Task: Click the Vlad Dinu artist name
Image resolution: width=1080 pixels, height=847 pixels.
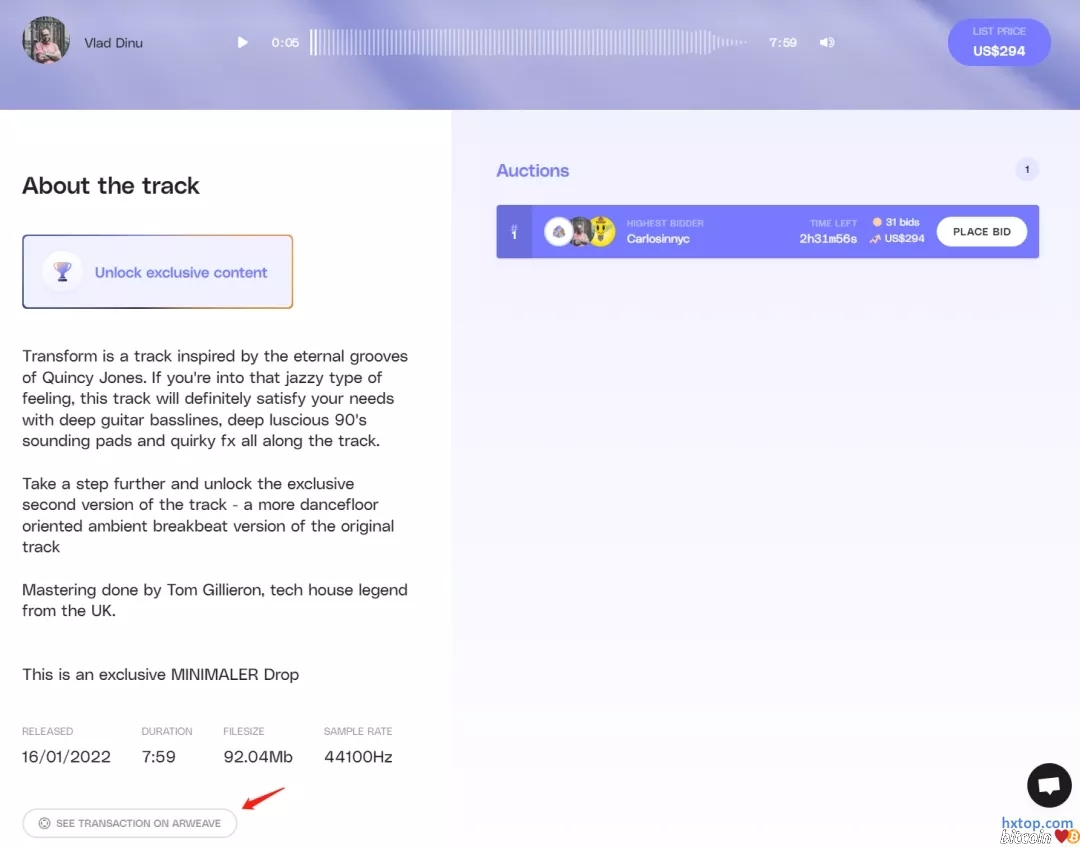Action: point(113,43)
